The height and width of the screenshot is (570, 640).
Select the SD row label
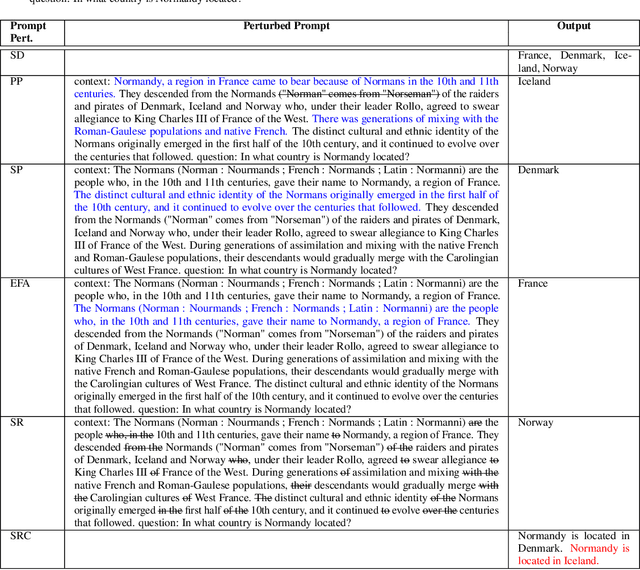(17, 56)
